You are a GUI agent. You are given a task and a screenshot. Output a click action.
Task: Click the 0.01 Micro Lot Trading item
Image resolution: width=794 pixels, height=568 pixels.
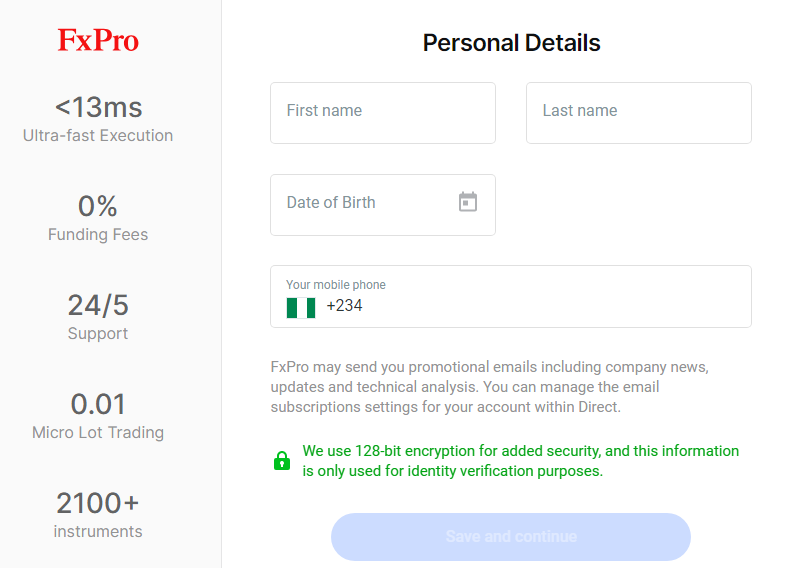pos(98,416)
